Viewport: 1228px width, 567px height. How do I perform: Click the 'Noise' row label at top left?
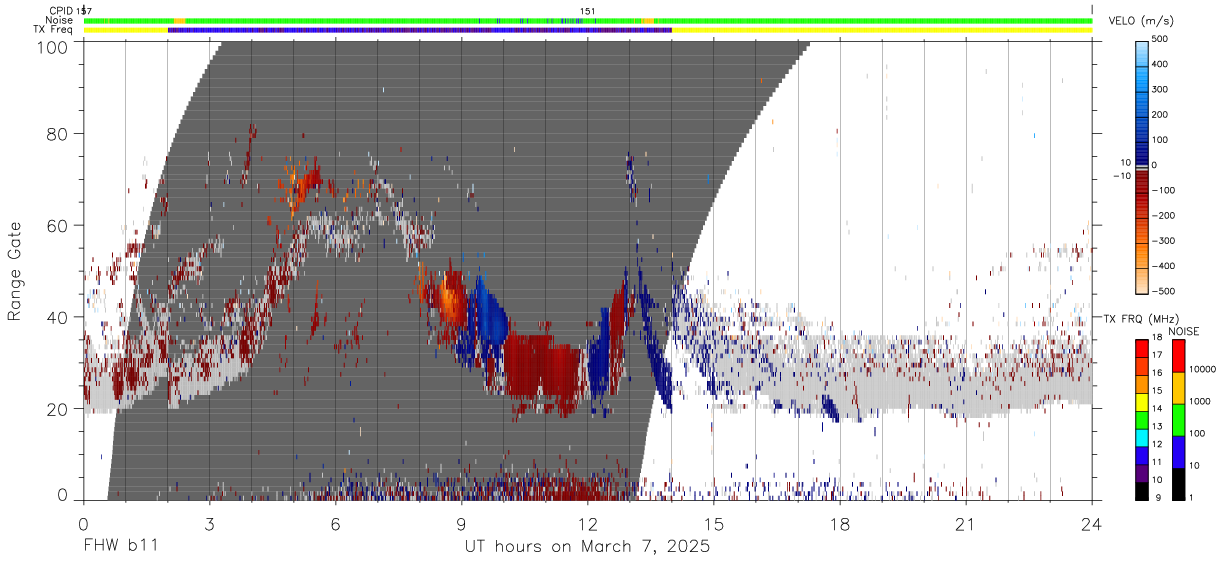pyautogui.click(x=59, y=20)
